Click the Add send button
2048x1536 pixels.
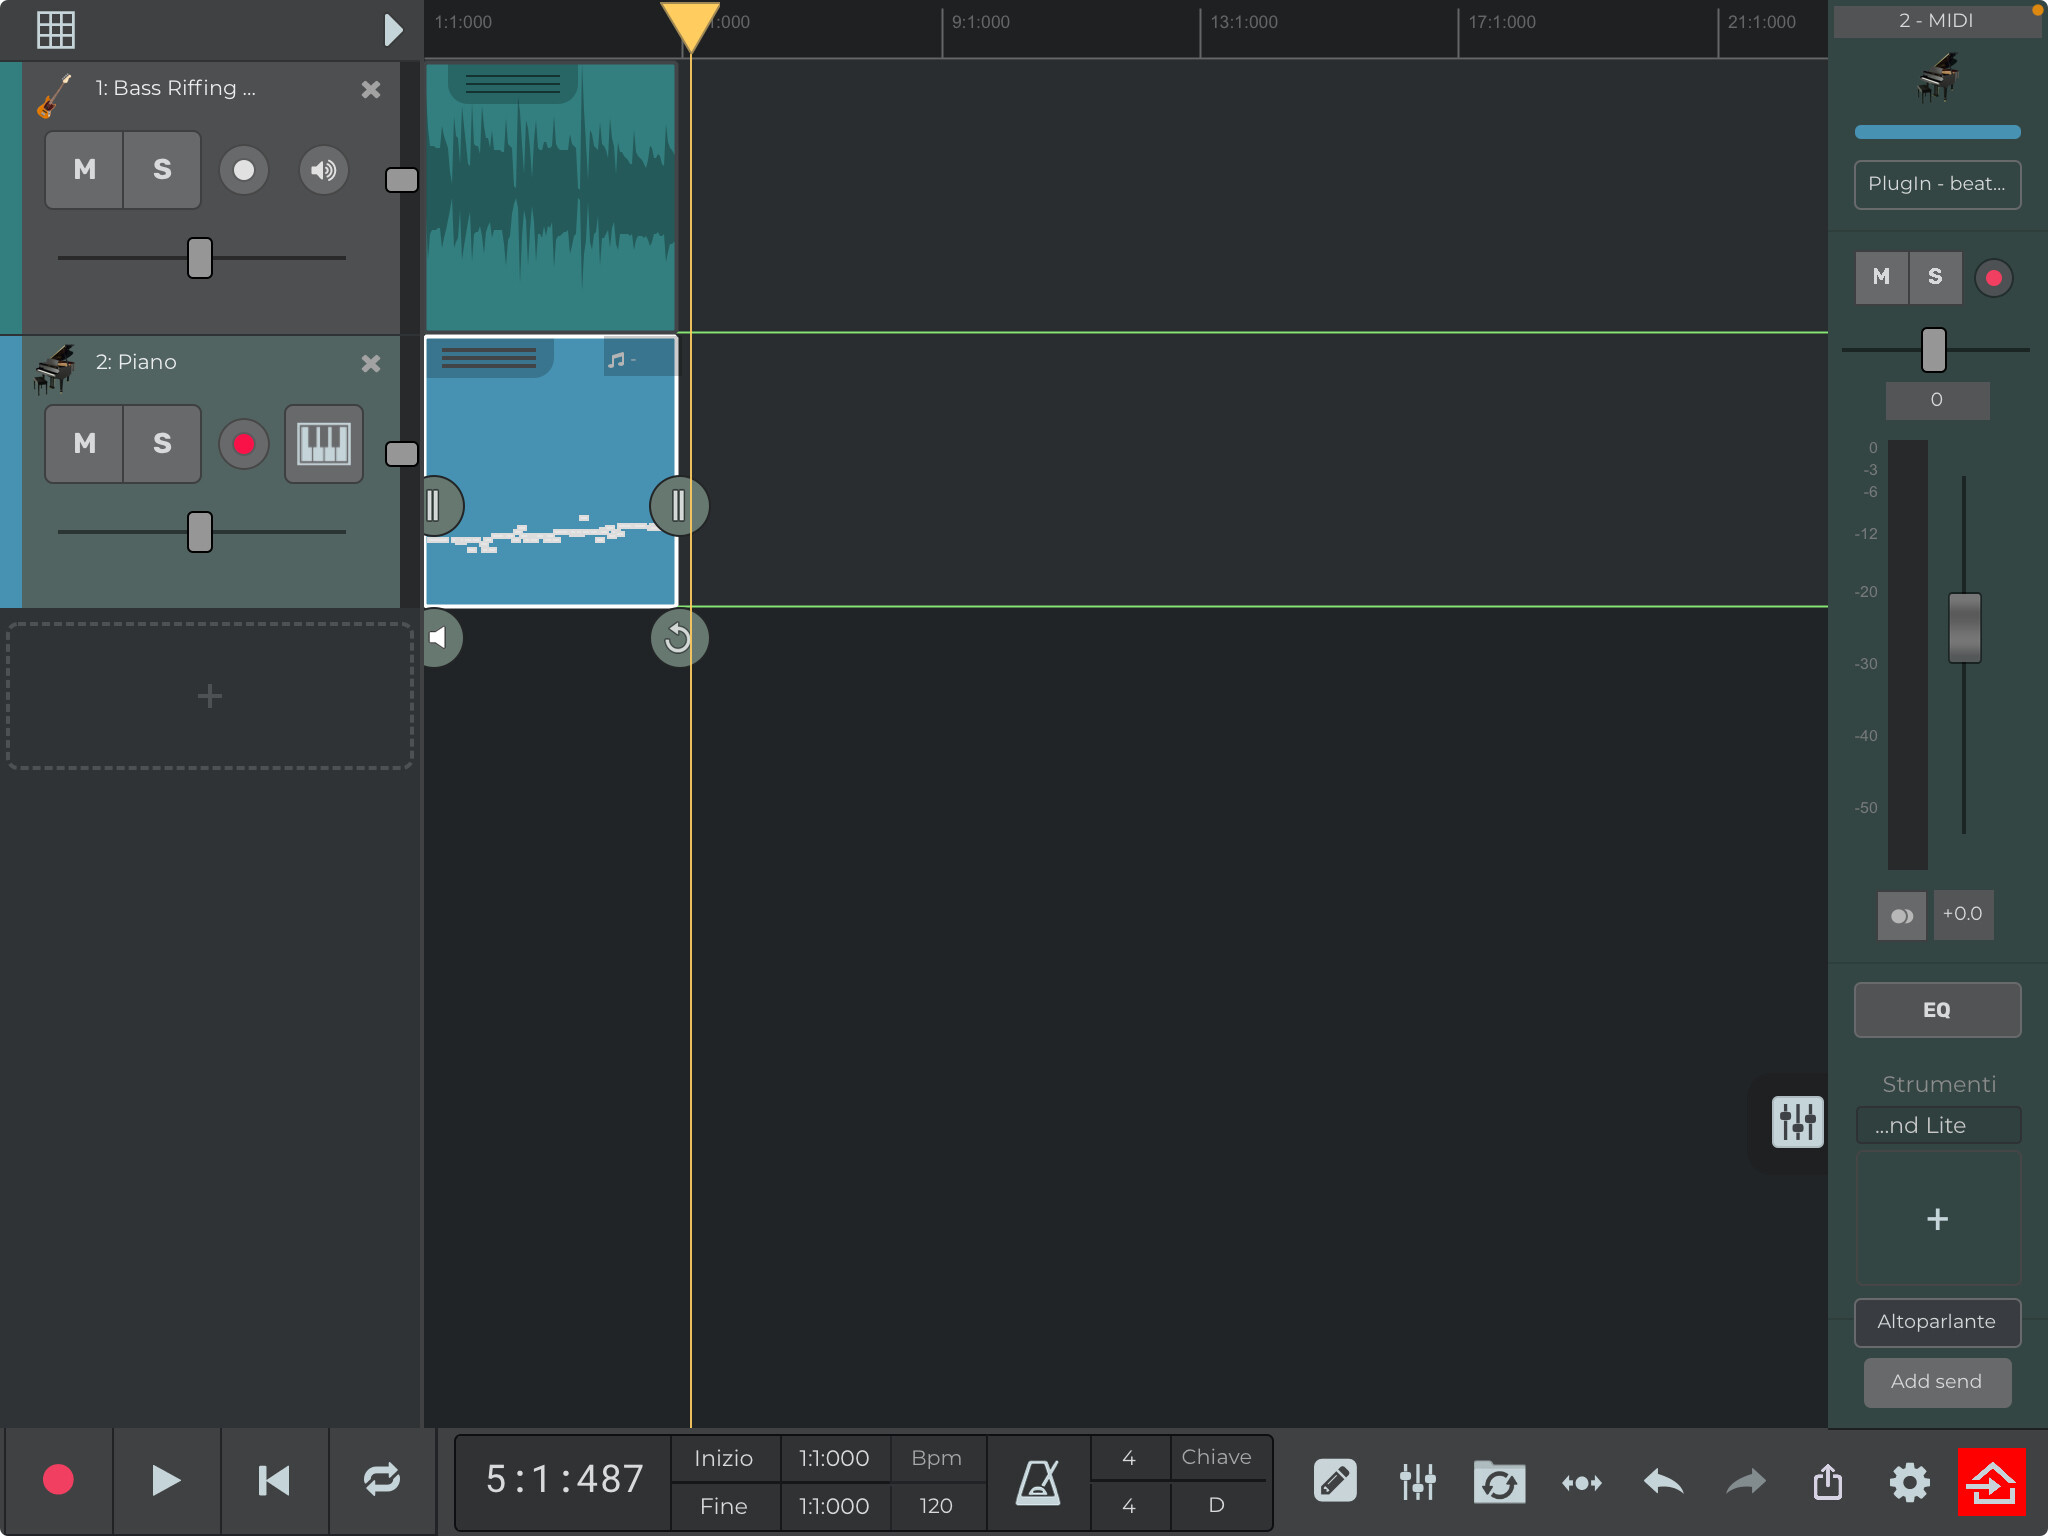point(1937,1382)
